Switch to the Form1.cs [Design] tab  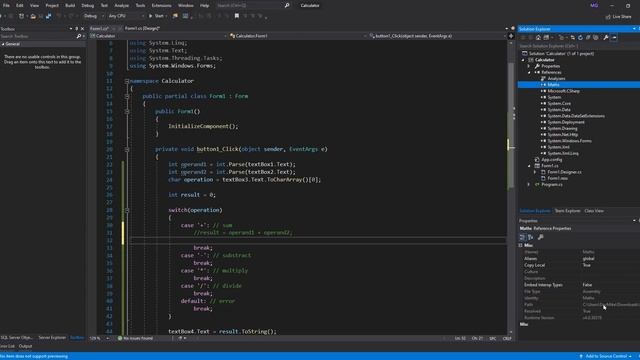click(x=142, y=29)
